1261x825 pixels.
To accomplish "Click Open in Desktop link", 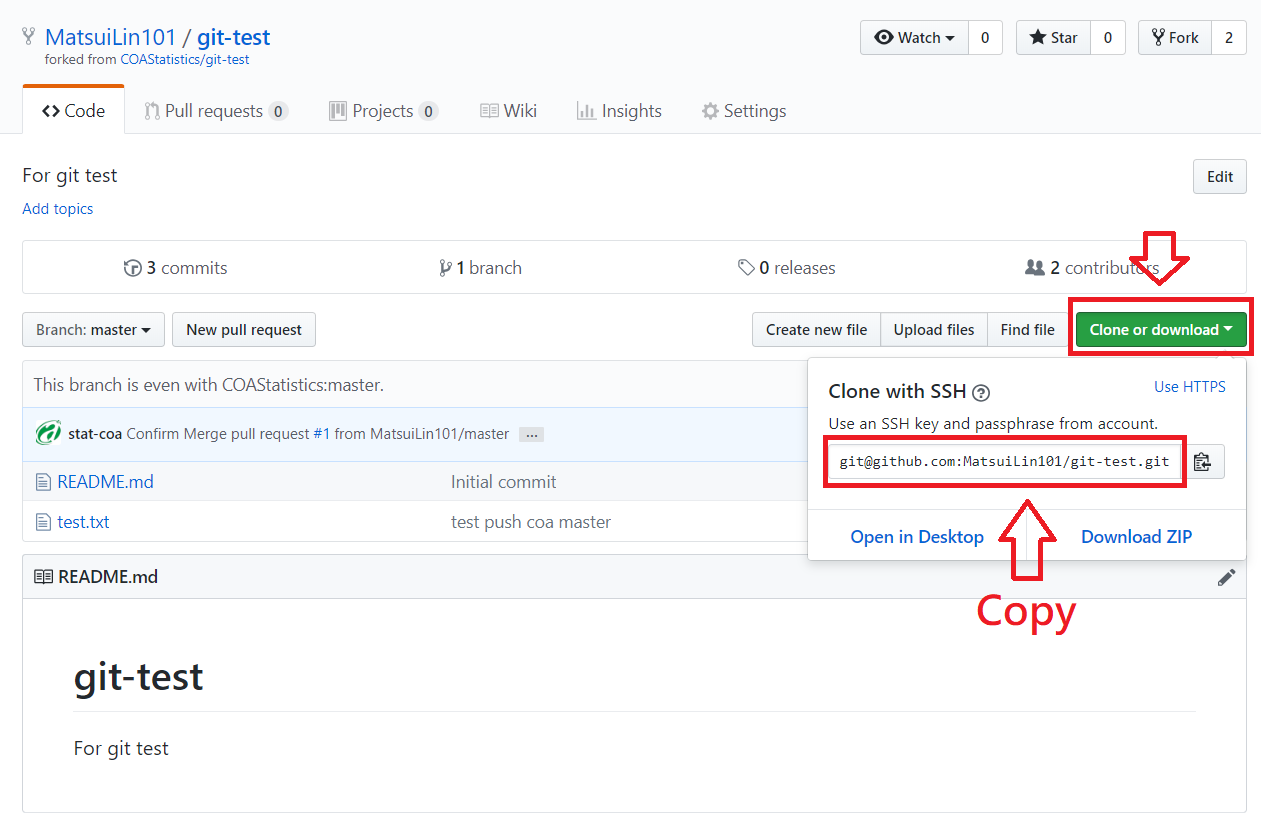I will 917,537.
